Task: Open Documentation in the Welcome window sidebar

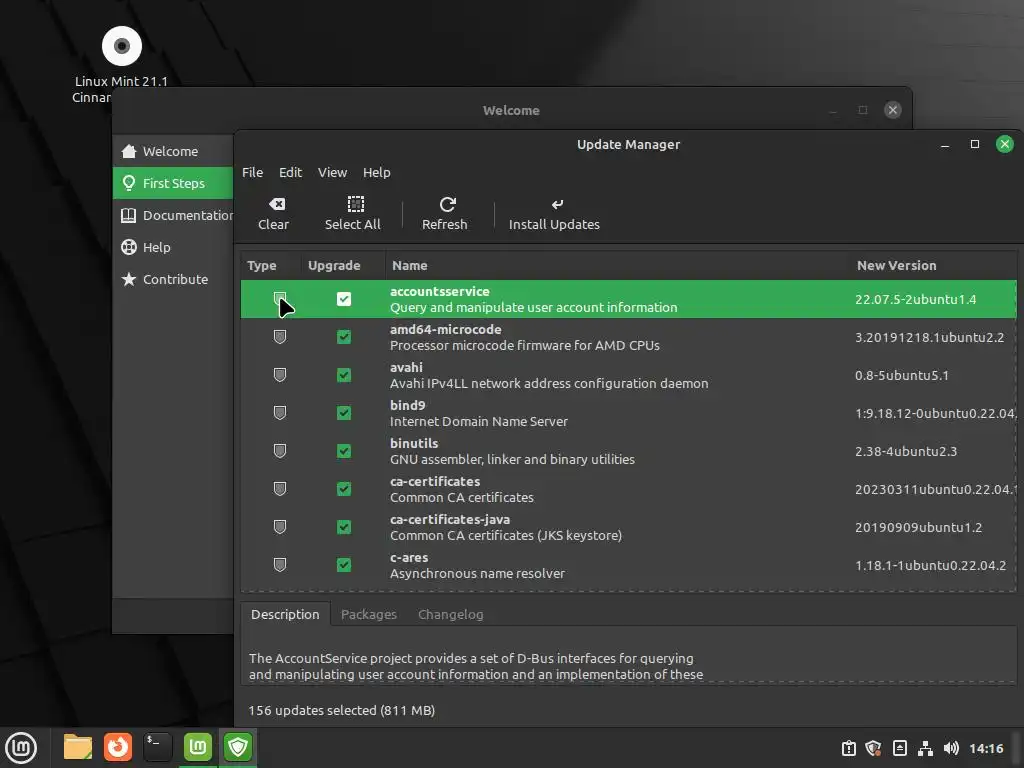Action: coord(172,215)
